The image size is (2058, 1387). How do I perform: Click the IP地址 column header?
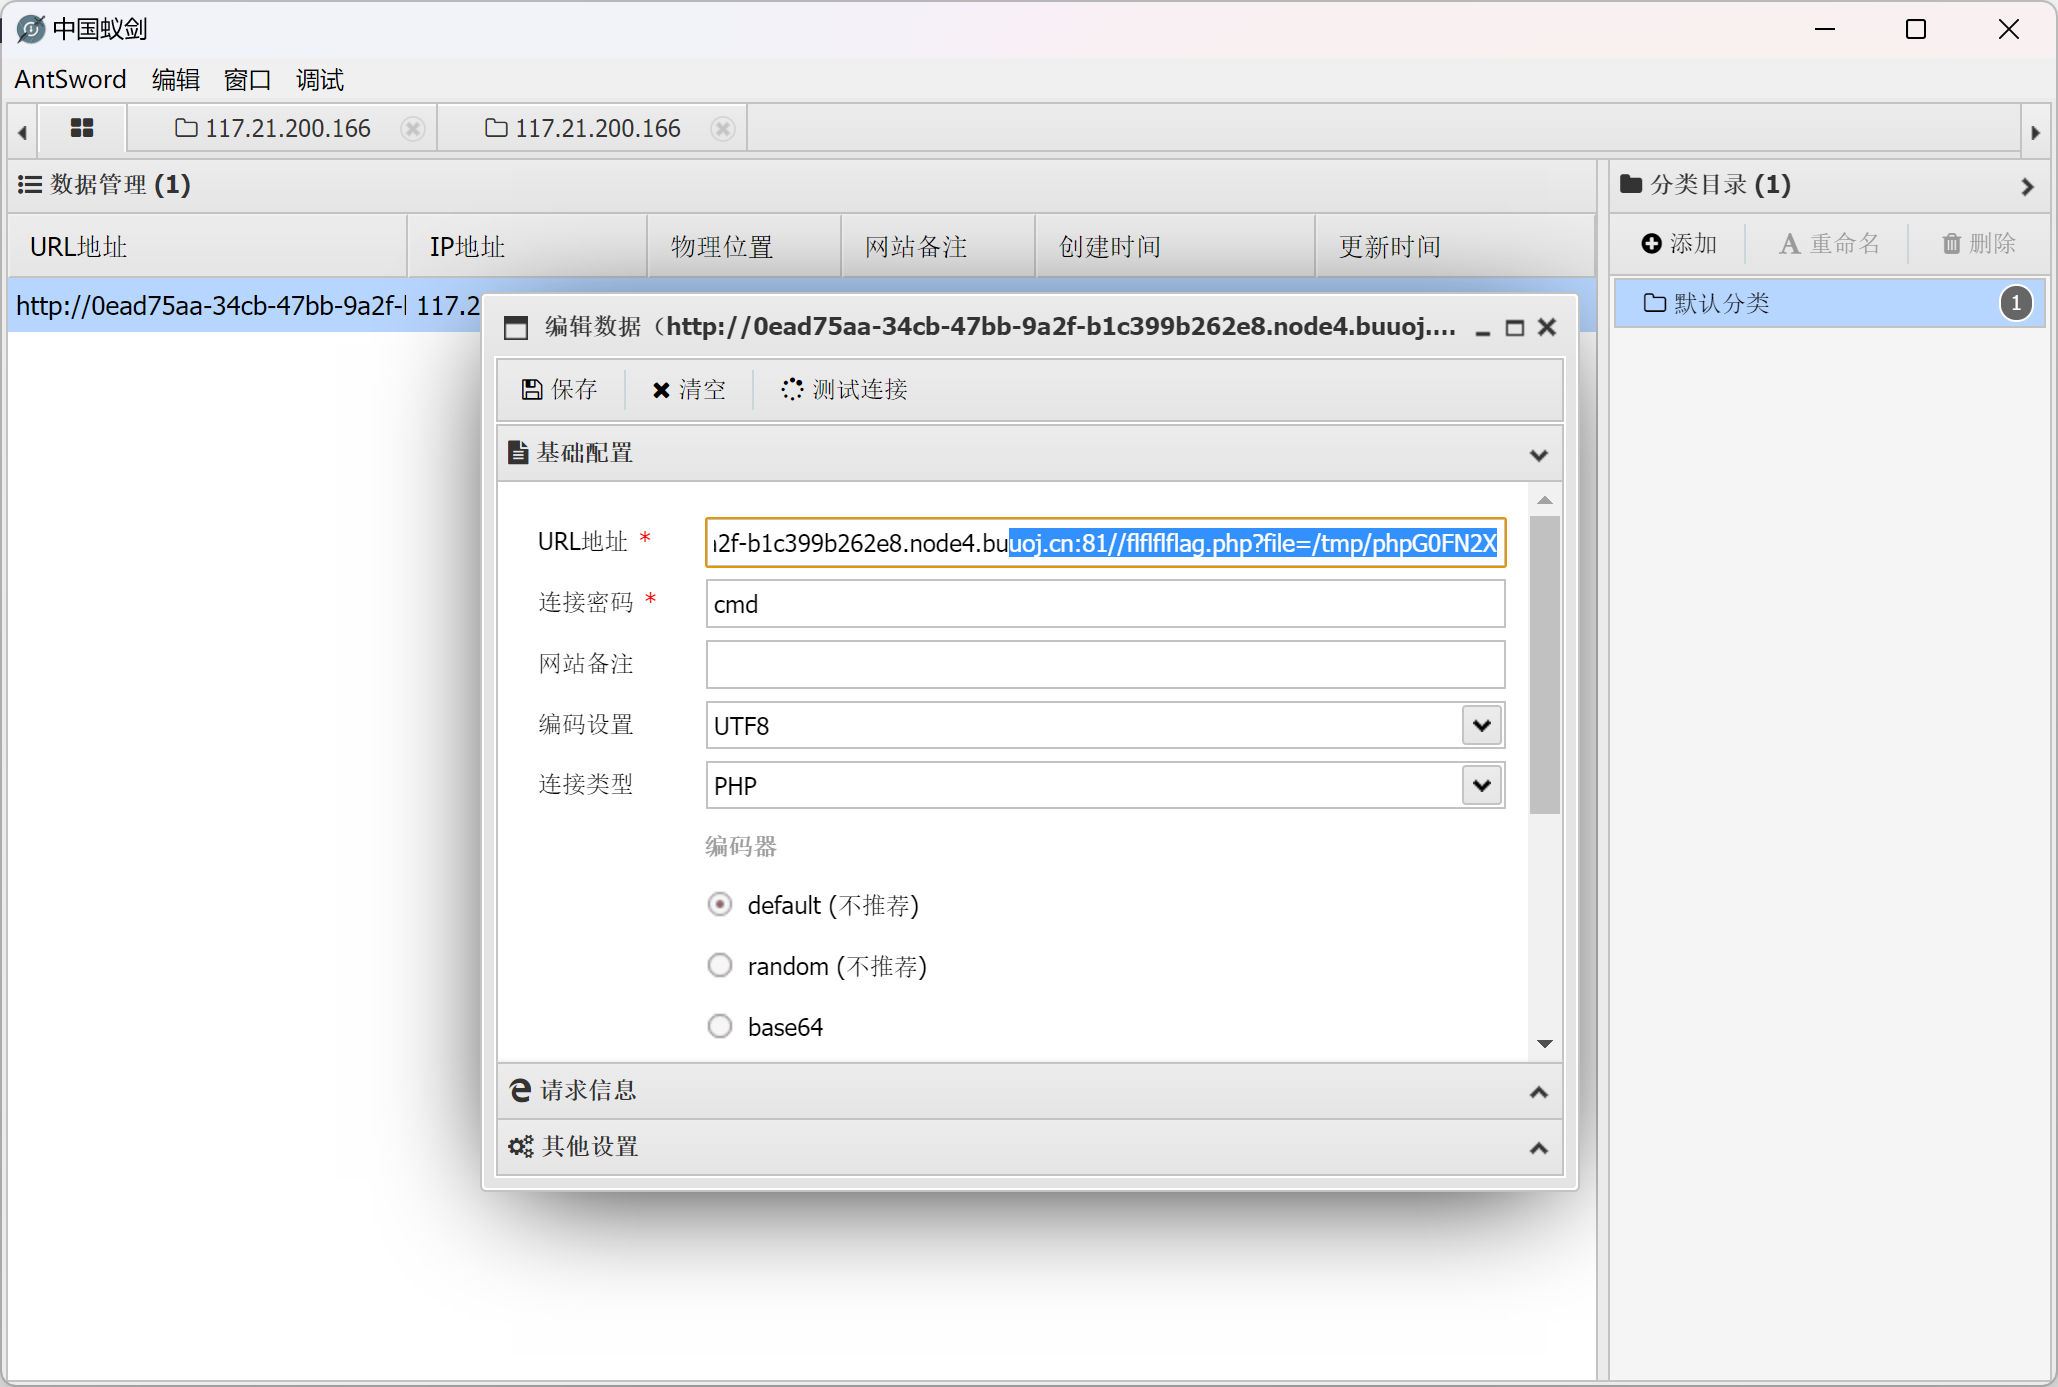(526, 246)
